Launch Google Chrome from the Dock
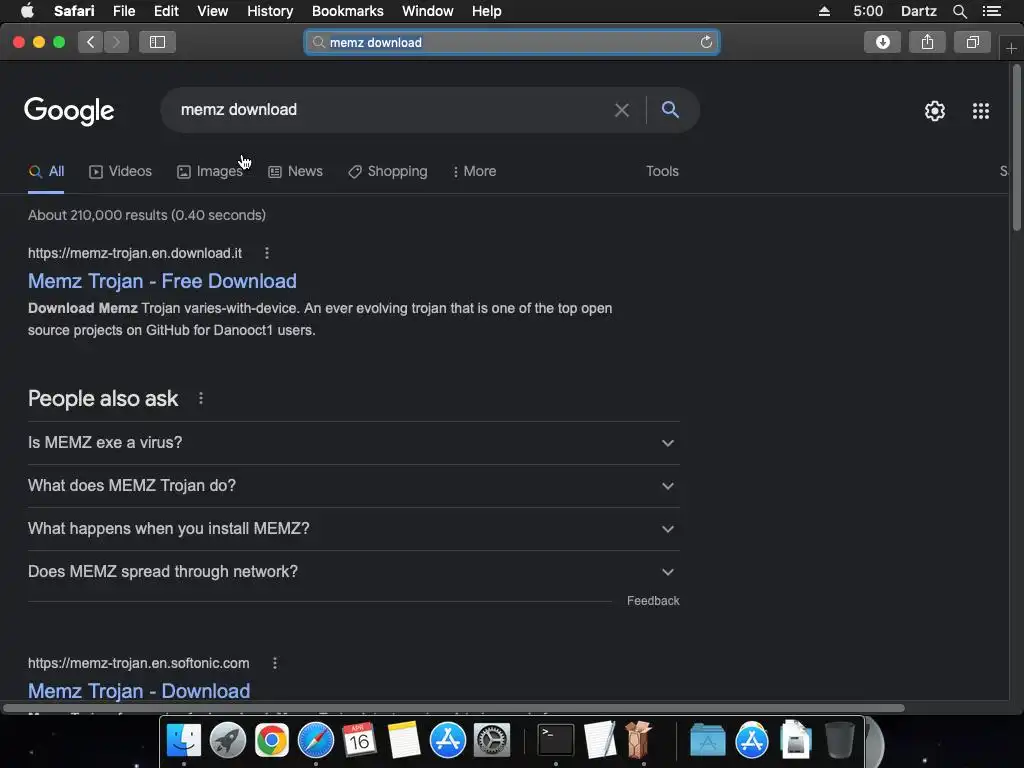Screen dimensions: 1024x768 pos(272,741)
